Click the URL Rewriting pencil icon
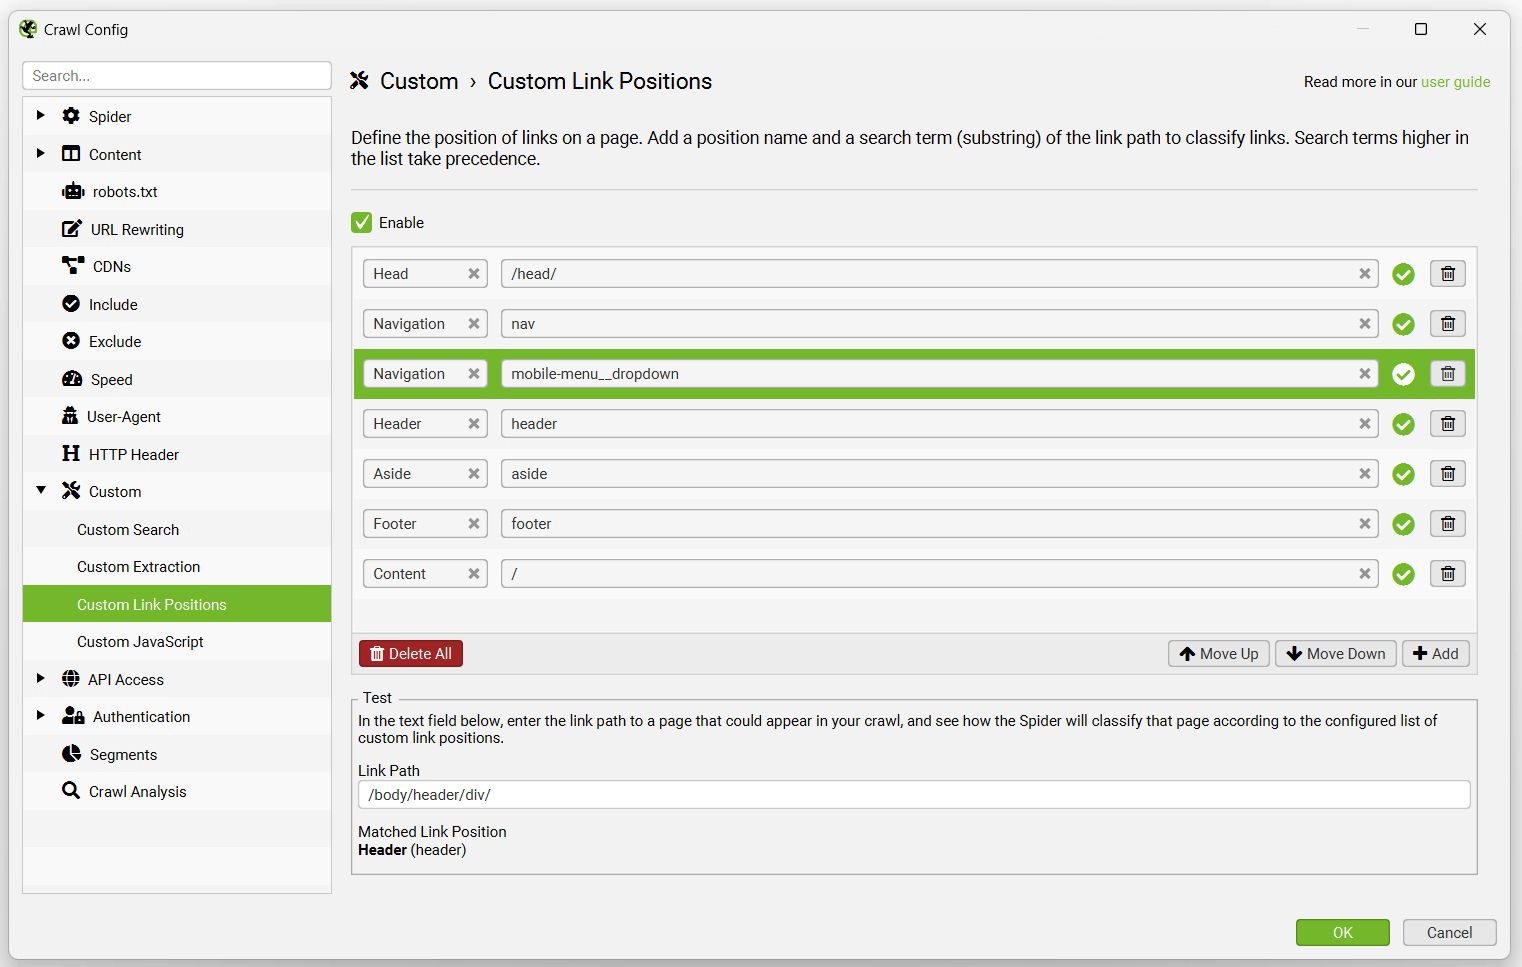Viewport: 1522px width, 967px height. [x=72, y=228]
